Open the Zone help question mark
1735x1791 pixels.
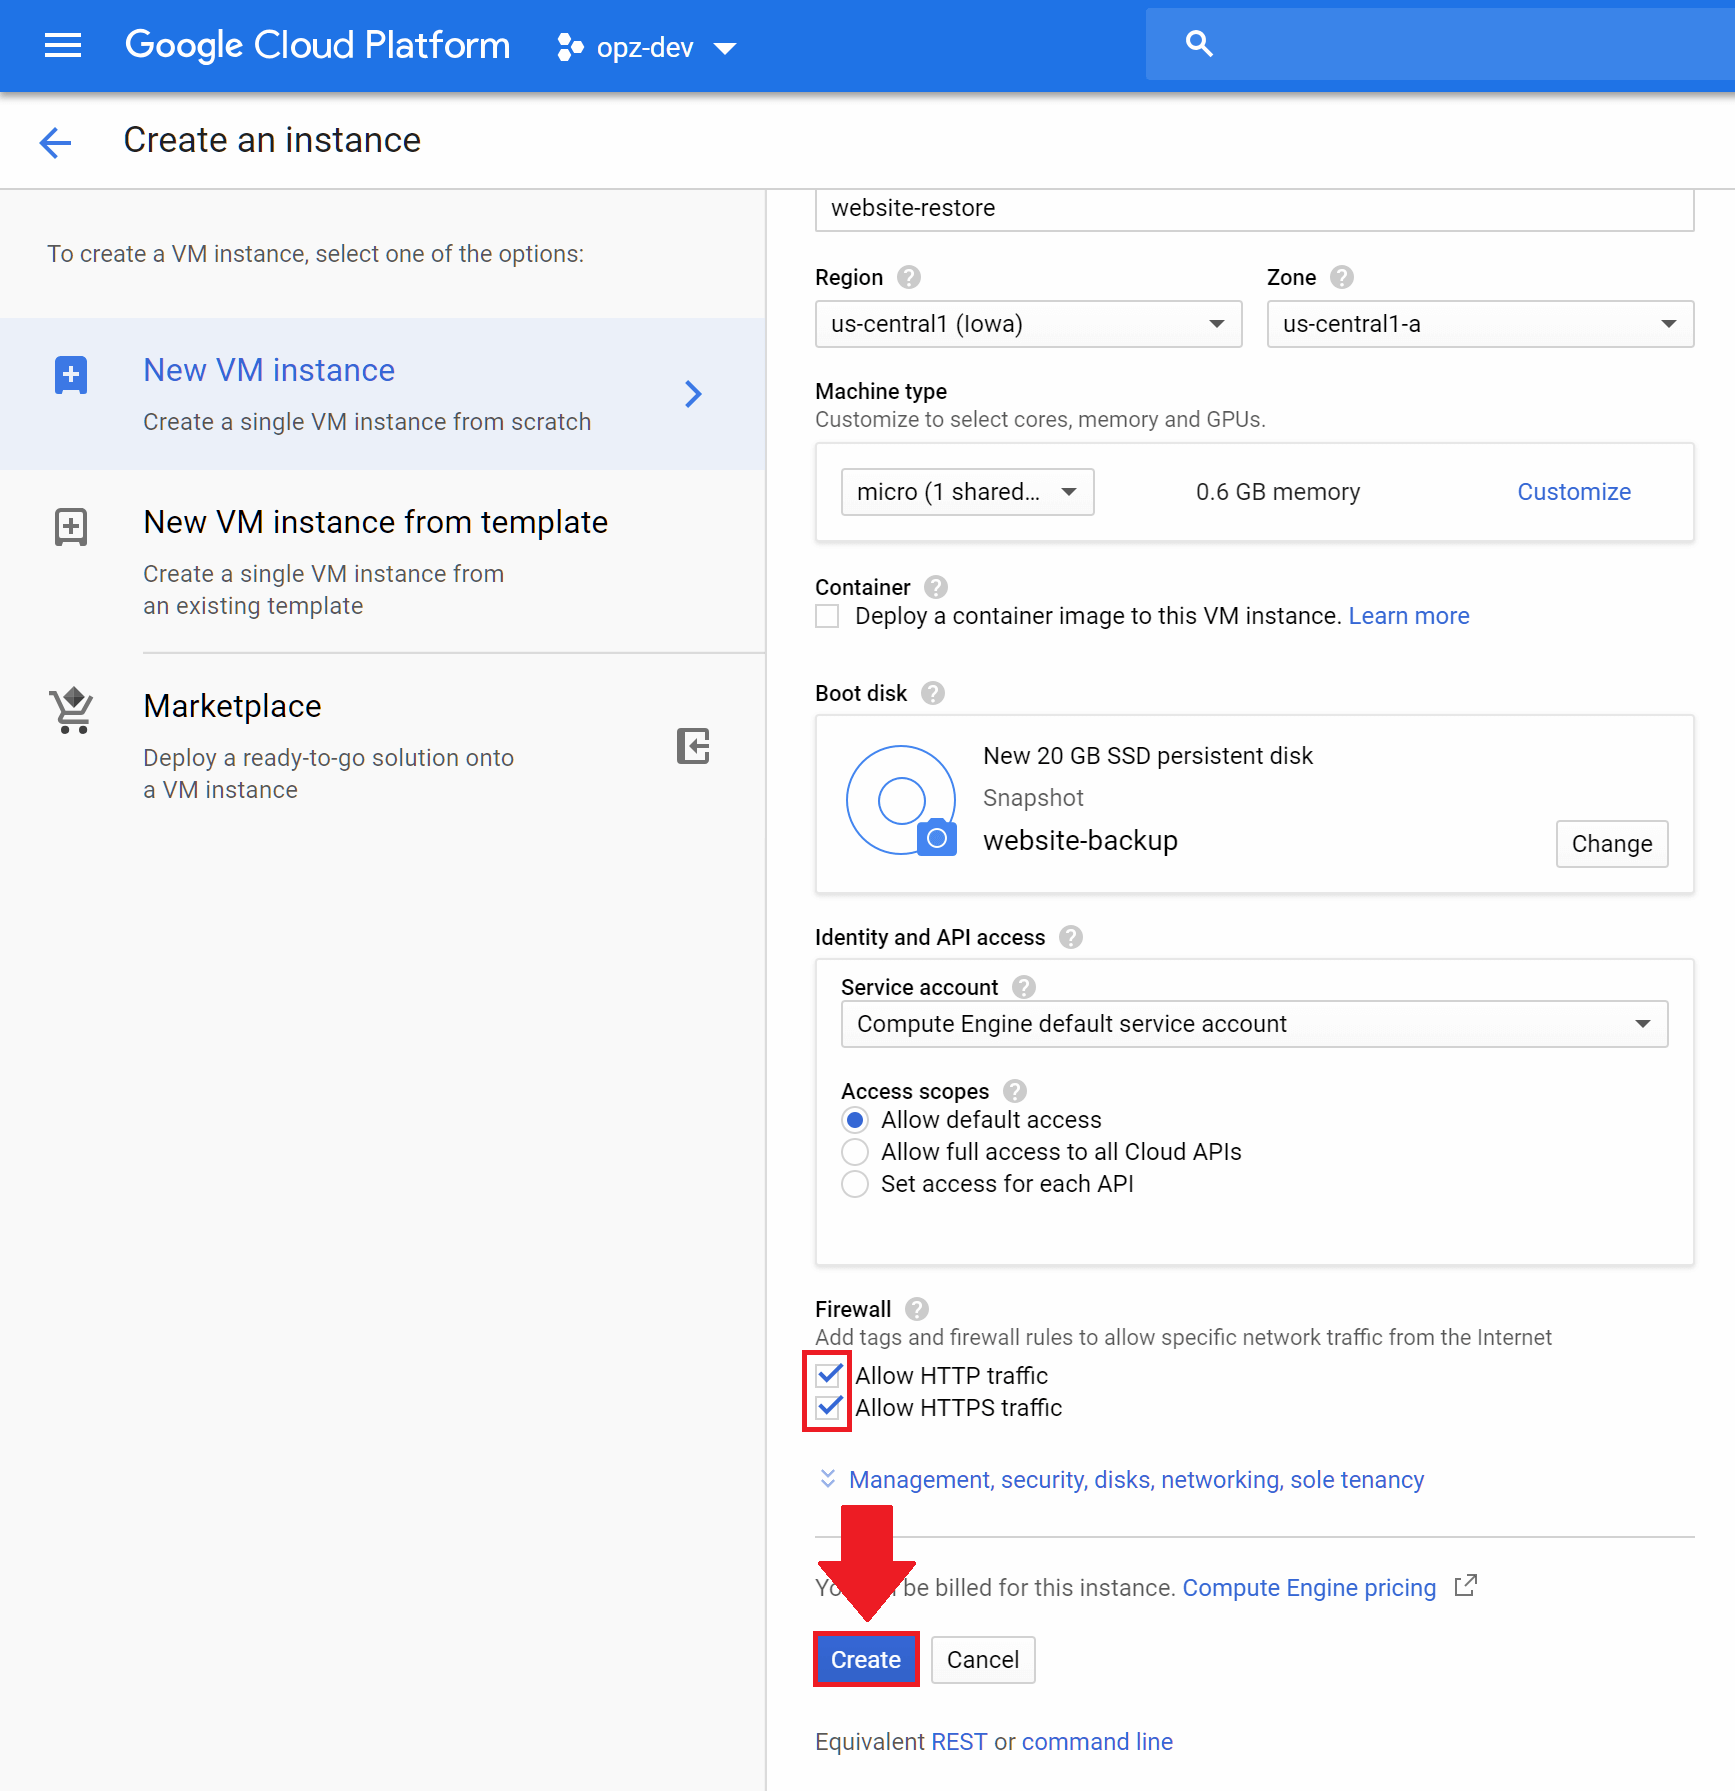[x=1342, y=277]
